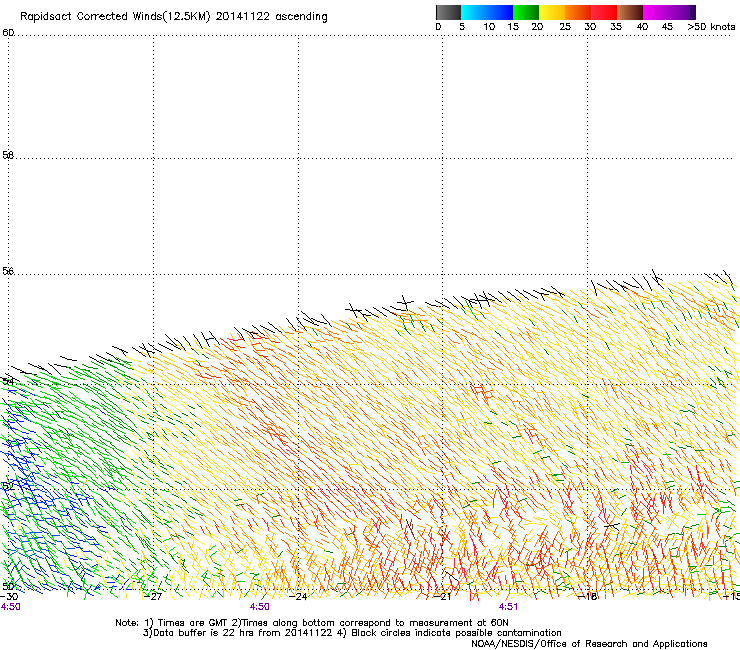
Task: Click the legend tick label '10'
Action: pos(489,27)
